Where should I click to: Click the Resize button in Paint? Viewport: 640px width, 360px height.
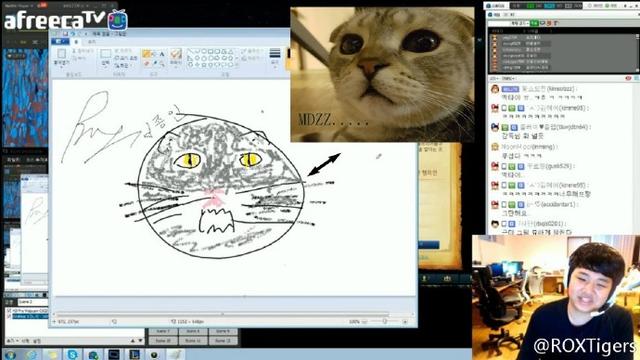[126, 58]
